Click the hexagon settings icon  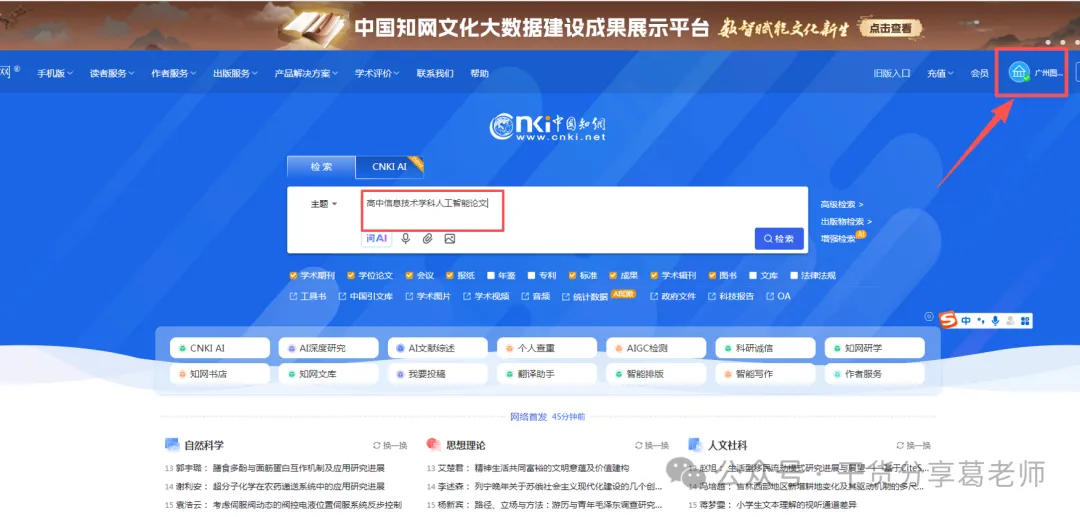[x=929, y=317]
